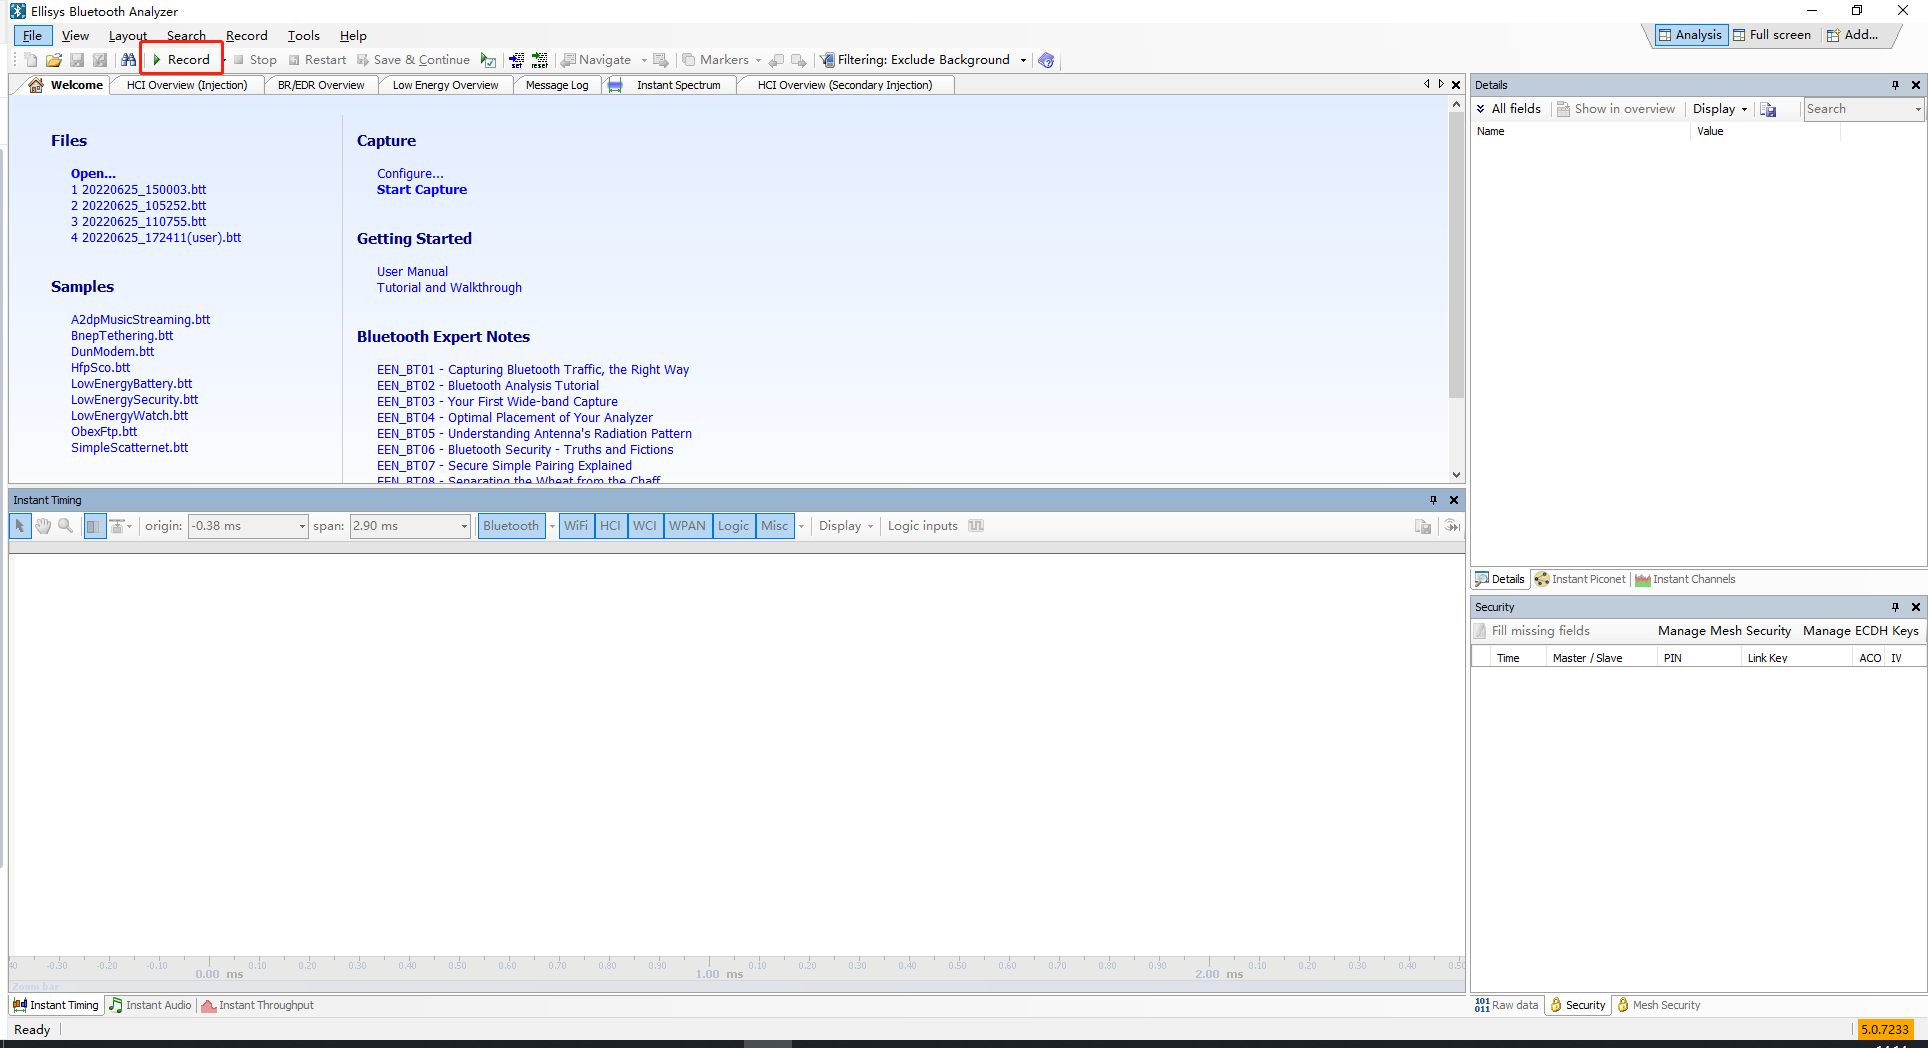This screenshot has width=1928, height=1048.
Task: Select the arrow pointer tool in Instant Timing
Action: [x=20, y=526]
